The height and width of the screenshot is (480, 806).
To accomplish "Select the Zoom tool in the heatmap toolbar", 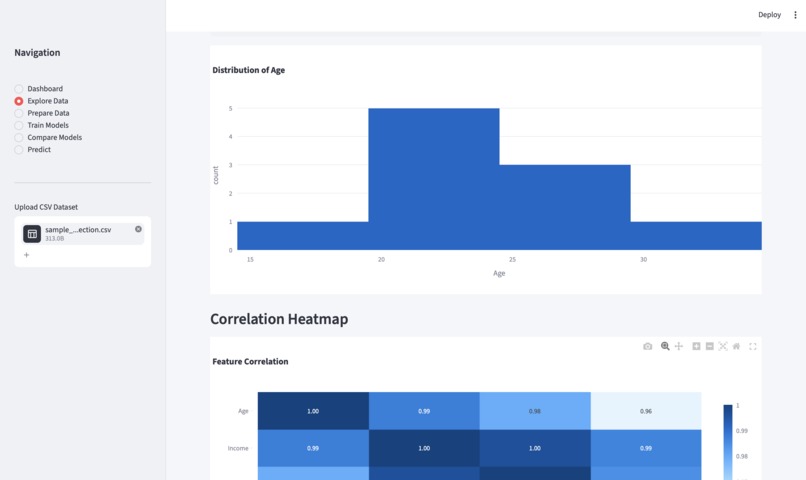I will [x=665, y=346].
